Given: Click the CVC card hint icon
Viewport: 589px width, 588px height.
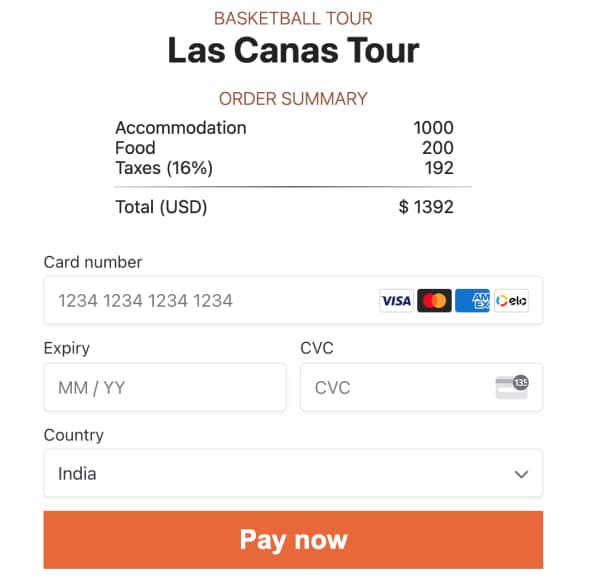Looking at the screenshot, I should point(512,387).
